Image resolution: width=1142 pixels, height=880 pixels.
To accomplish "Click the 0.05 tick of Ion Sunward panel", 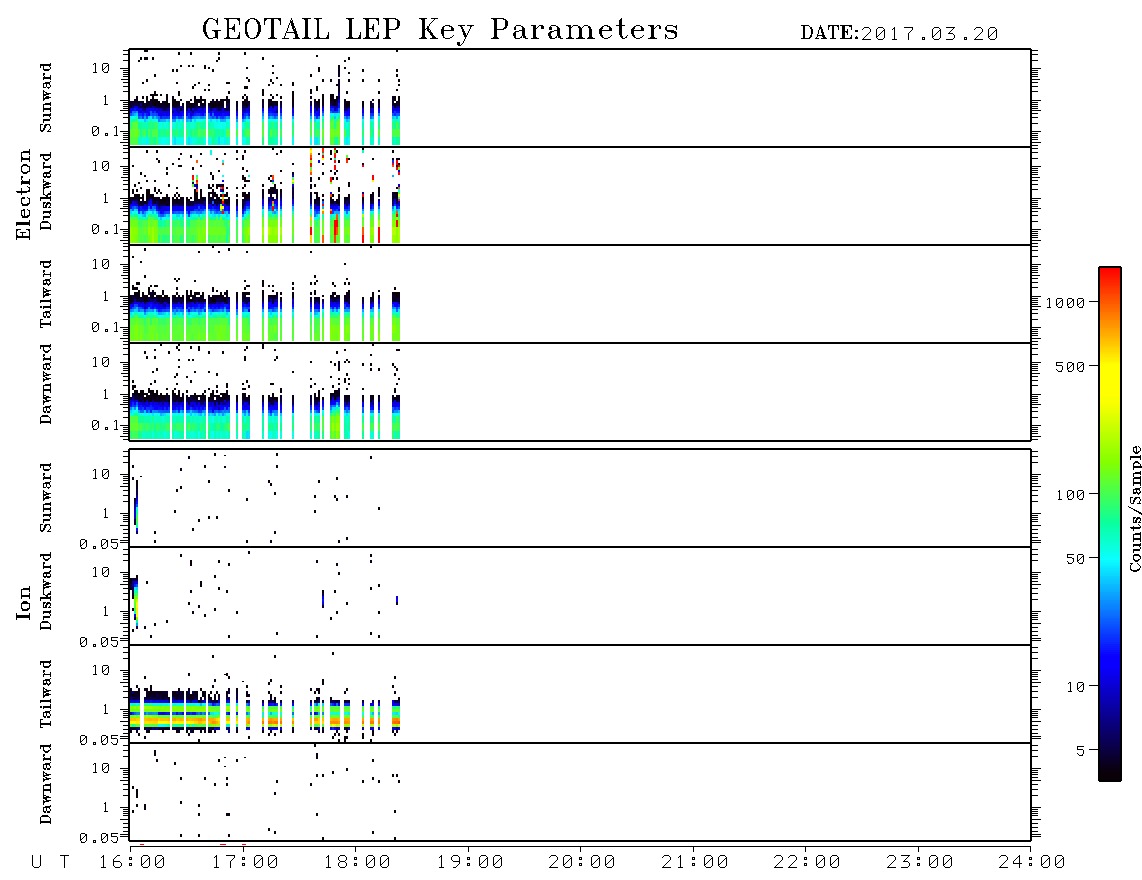I will (x=98, y=544).
